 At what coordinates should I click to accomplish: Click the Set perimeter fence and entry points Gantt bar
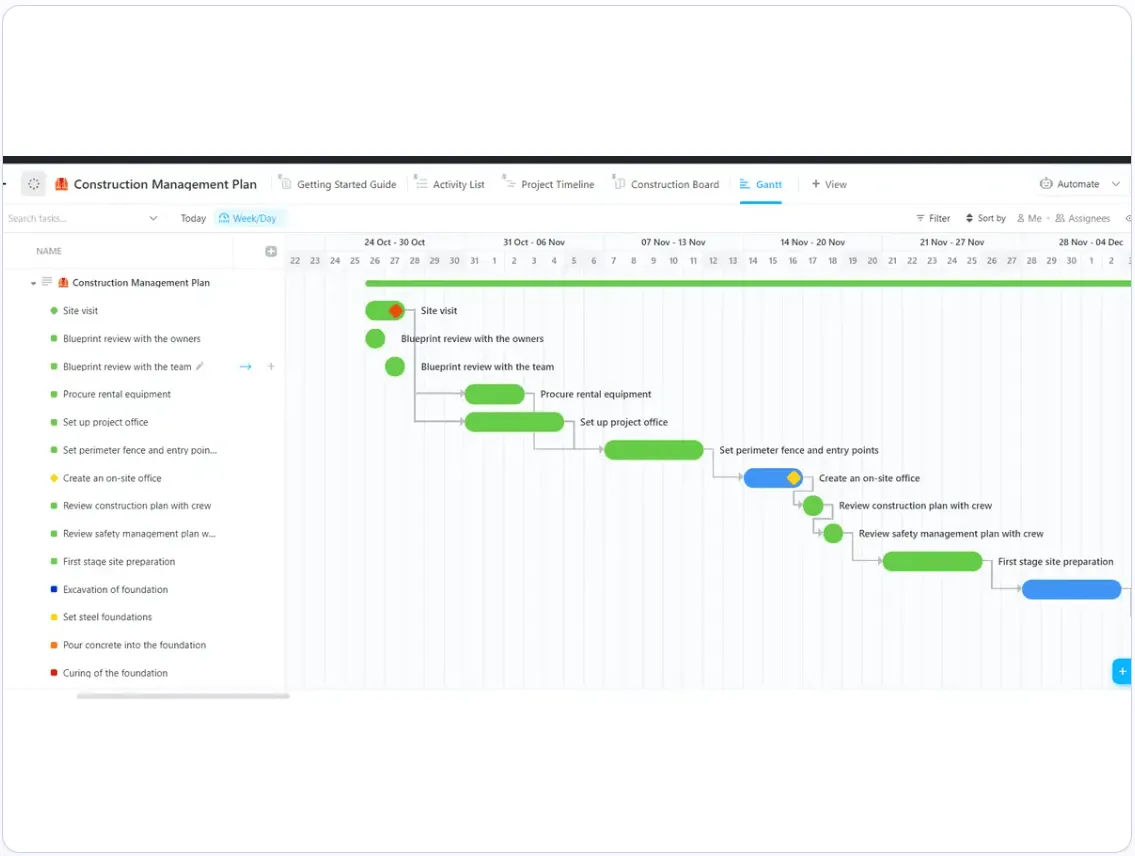[x=654, y=450]
